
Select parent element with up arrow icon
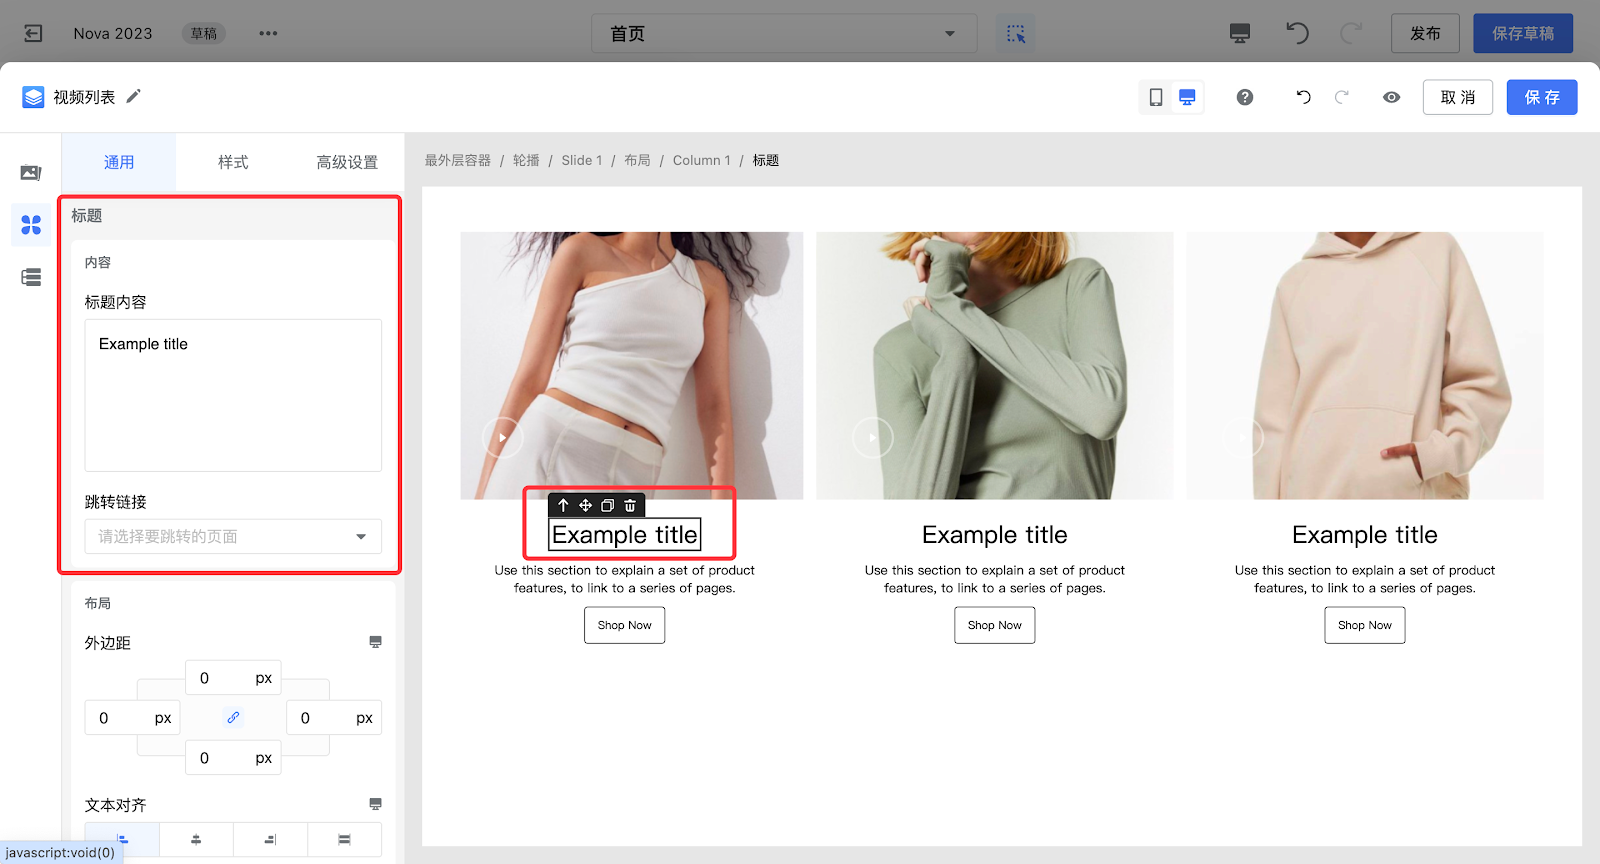563,505
